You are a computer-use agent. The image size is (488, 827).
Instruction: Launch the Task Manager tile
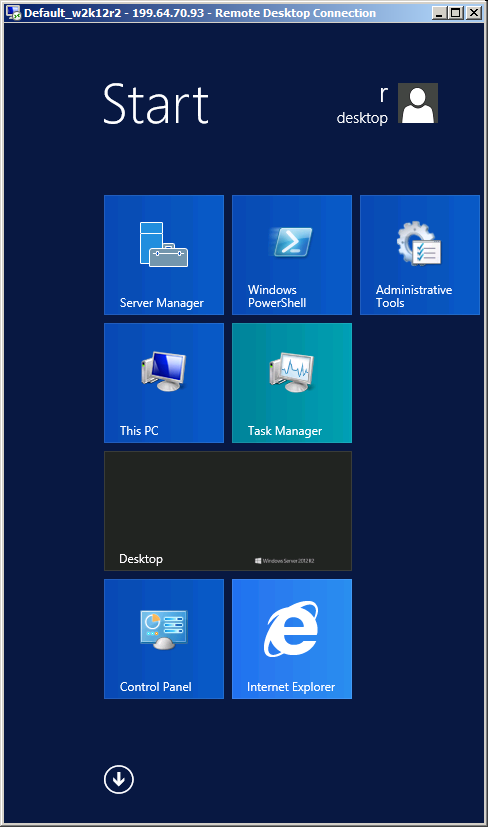(292, 383)
